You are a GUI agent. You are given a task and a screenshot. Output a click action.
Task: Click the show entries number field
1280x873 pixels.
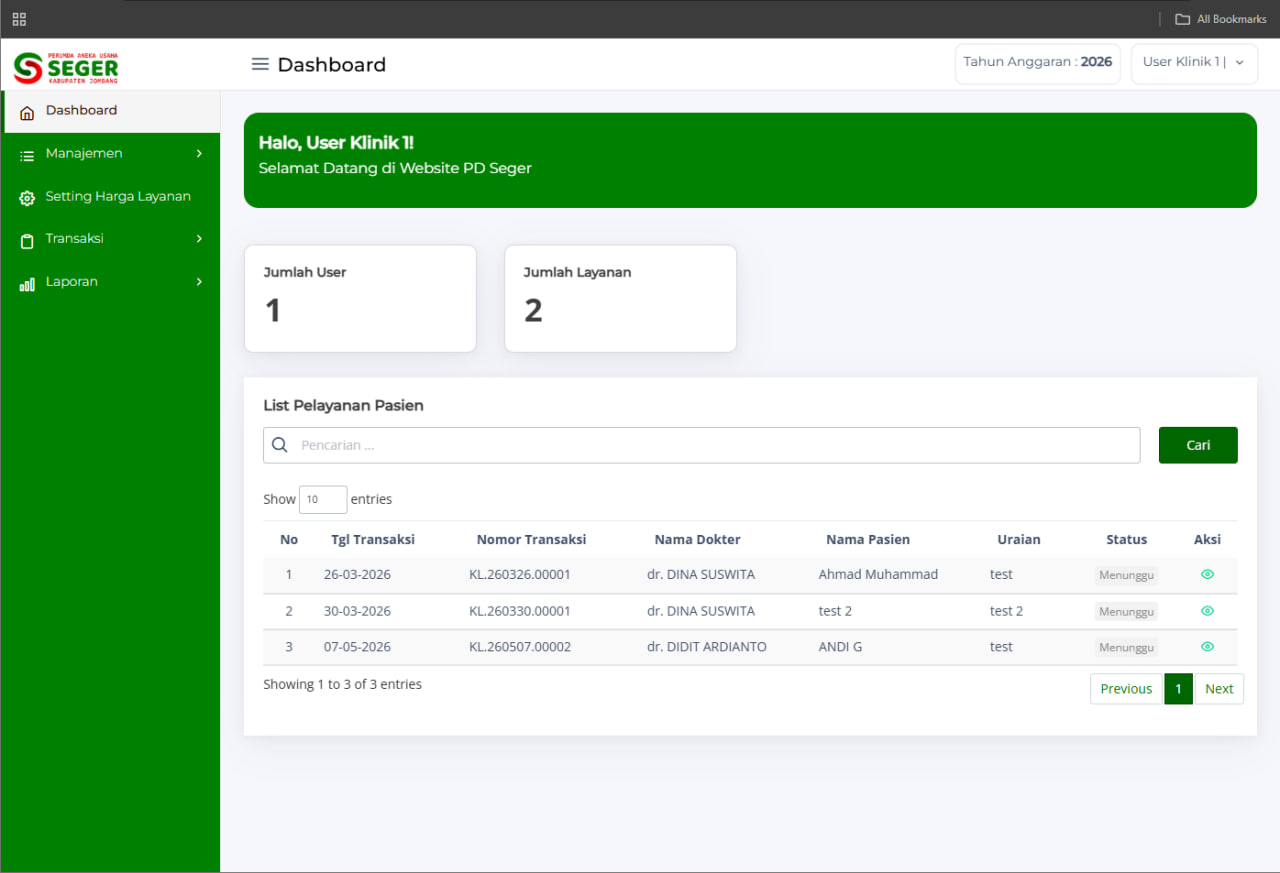pyautogui.click(x=323, y=499)
